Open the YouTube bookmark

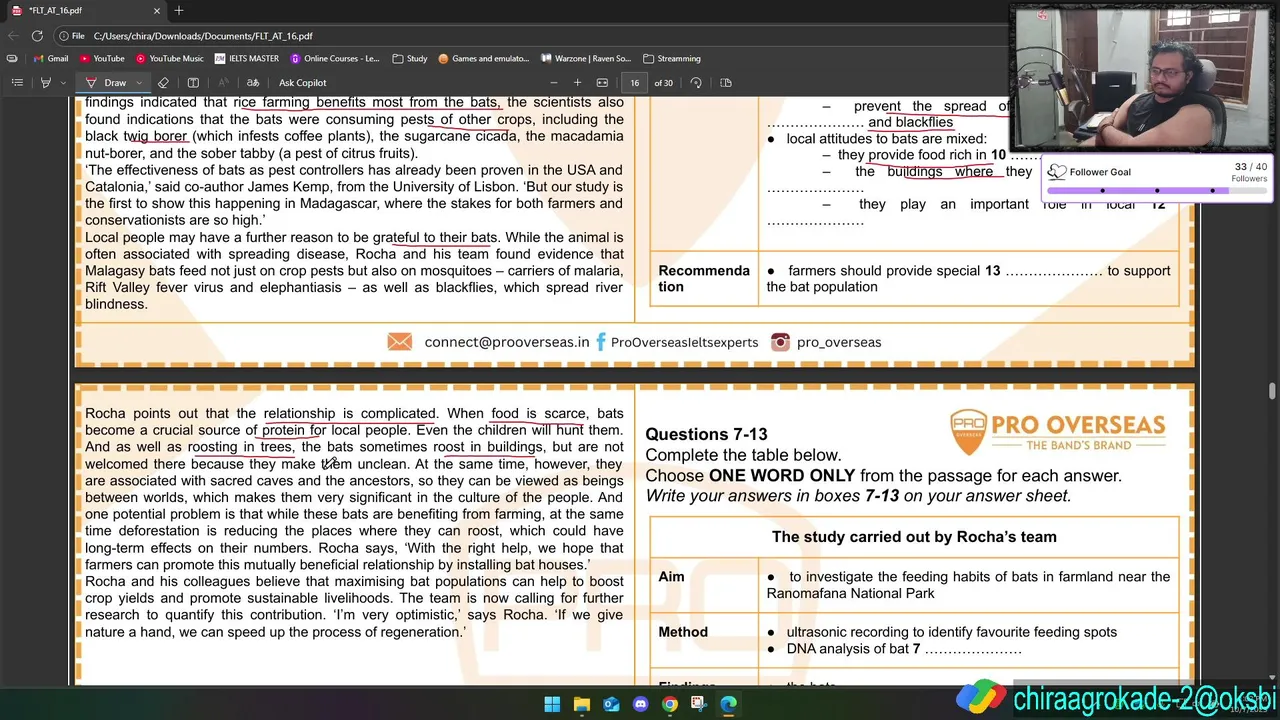coord(102,58)
